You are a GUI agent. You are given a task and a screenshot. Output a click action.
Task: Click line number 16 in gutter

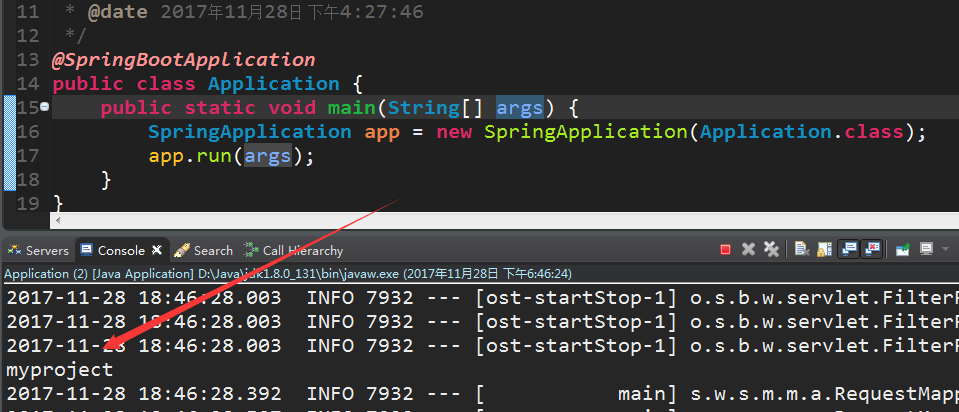(x=28, y=132)
